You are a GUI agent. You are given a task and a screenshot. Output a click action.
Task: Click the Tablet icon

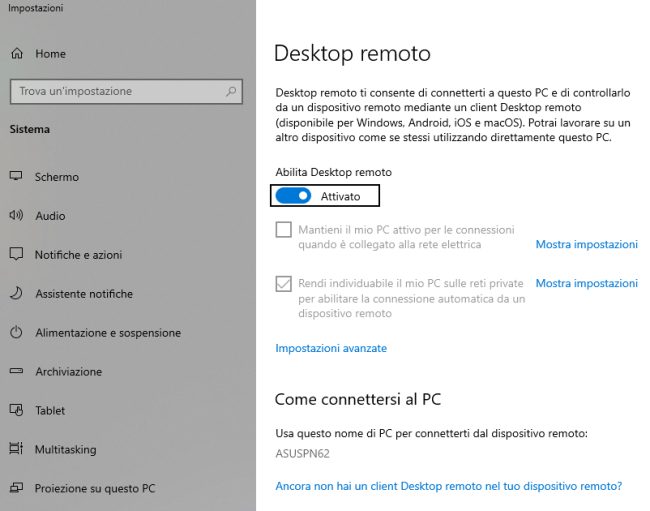16,410
